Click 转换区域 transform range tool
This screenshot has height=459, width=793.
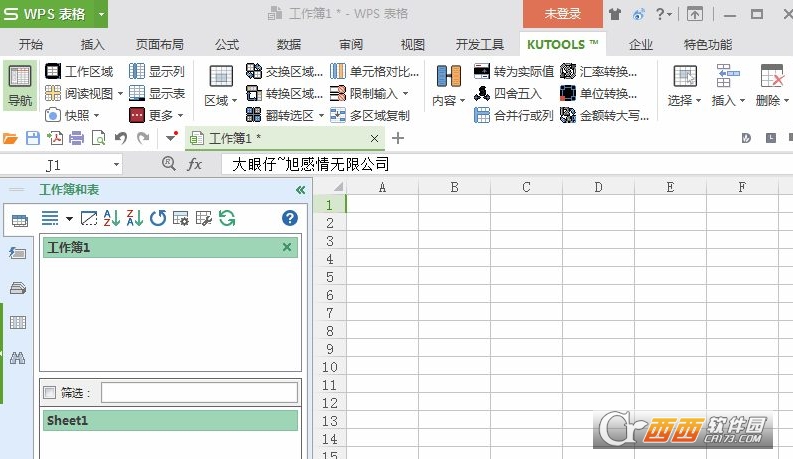pyautogui.click(x=284, y=94)
